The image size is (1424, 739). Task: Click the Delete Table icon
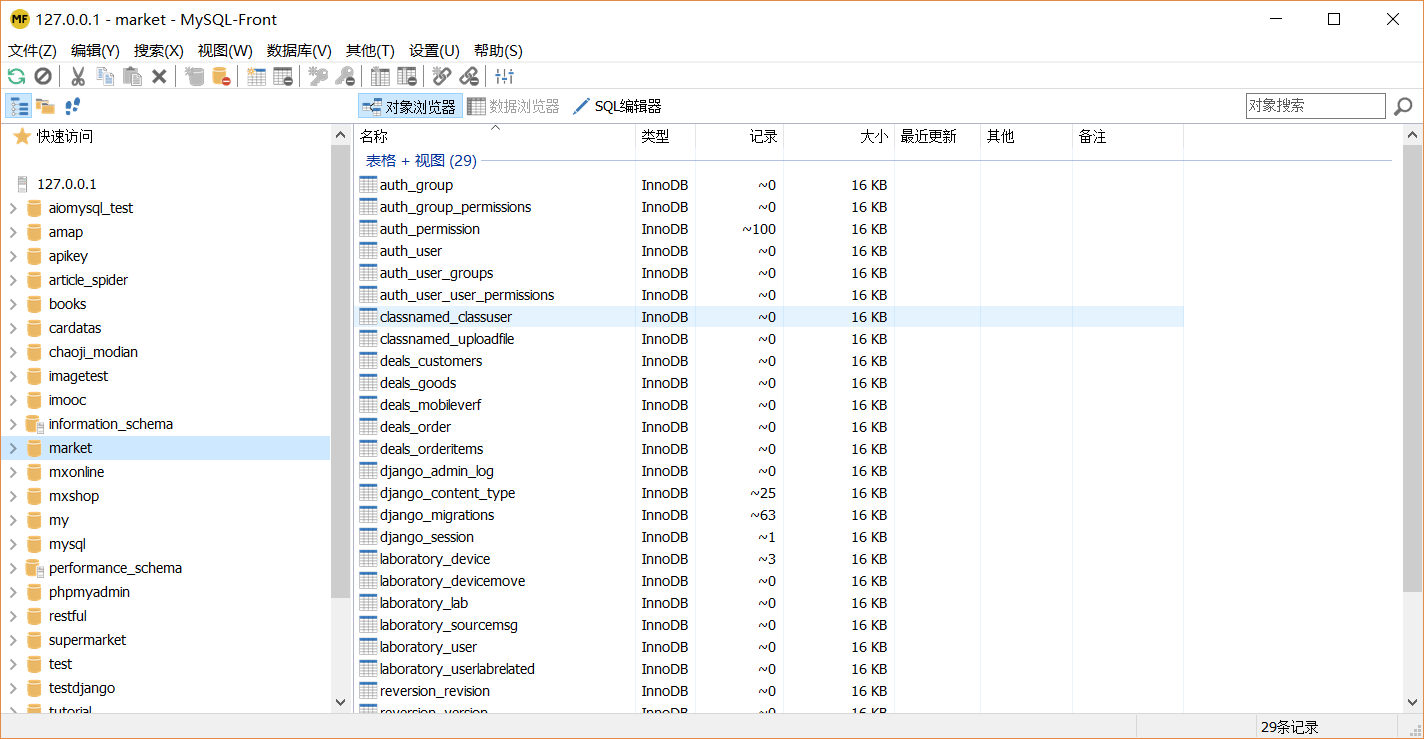[283, 76]
